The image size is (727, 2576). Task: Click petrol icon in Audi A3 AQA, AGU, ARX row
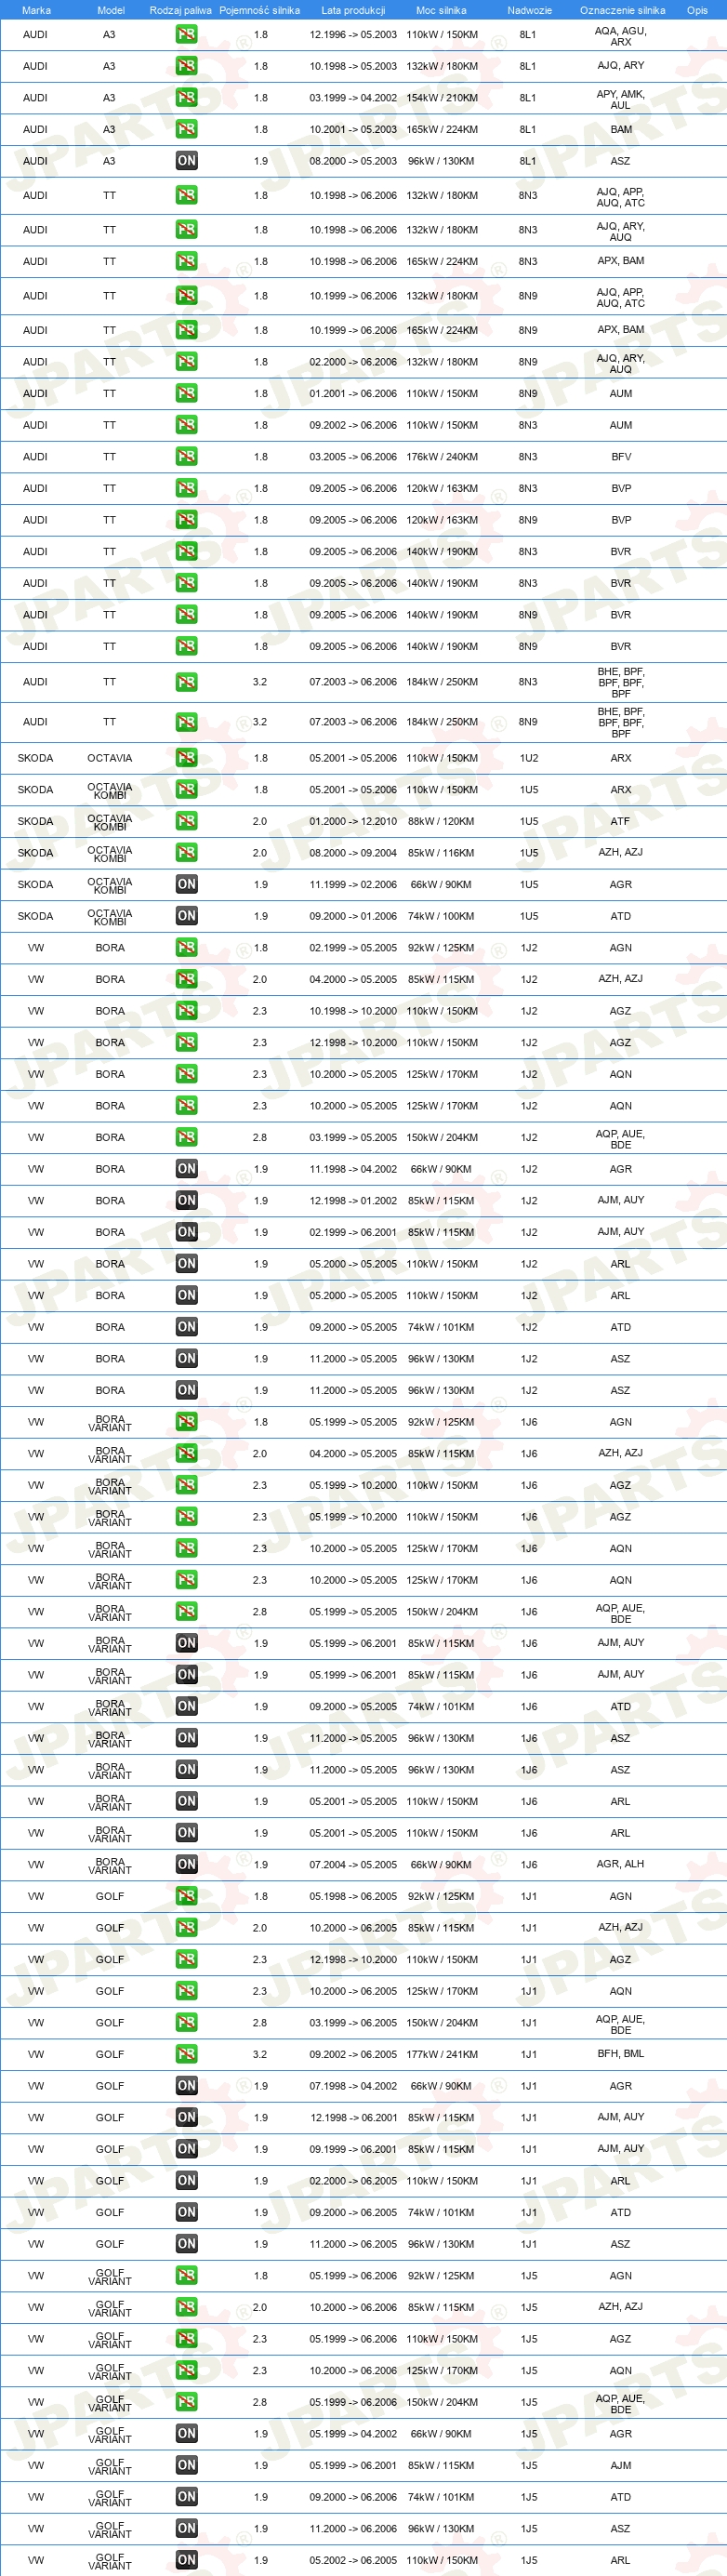coord(186,35)
